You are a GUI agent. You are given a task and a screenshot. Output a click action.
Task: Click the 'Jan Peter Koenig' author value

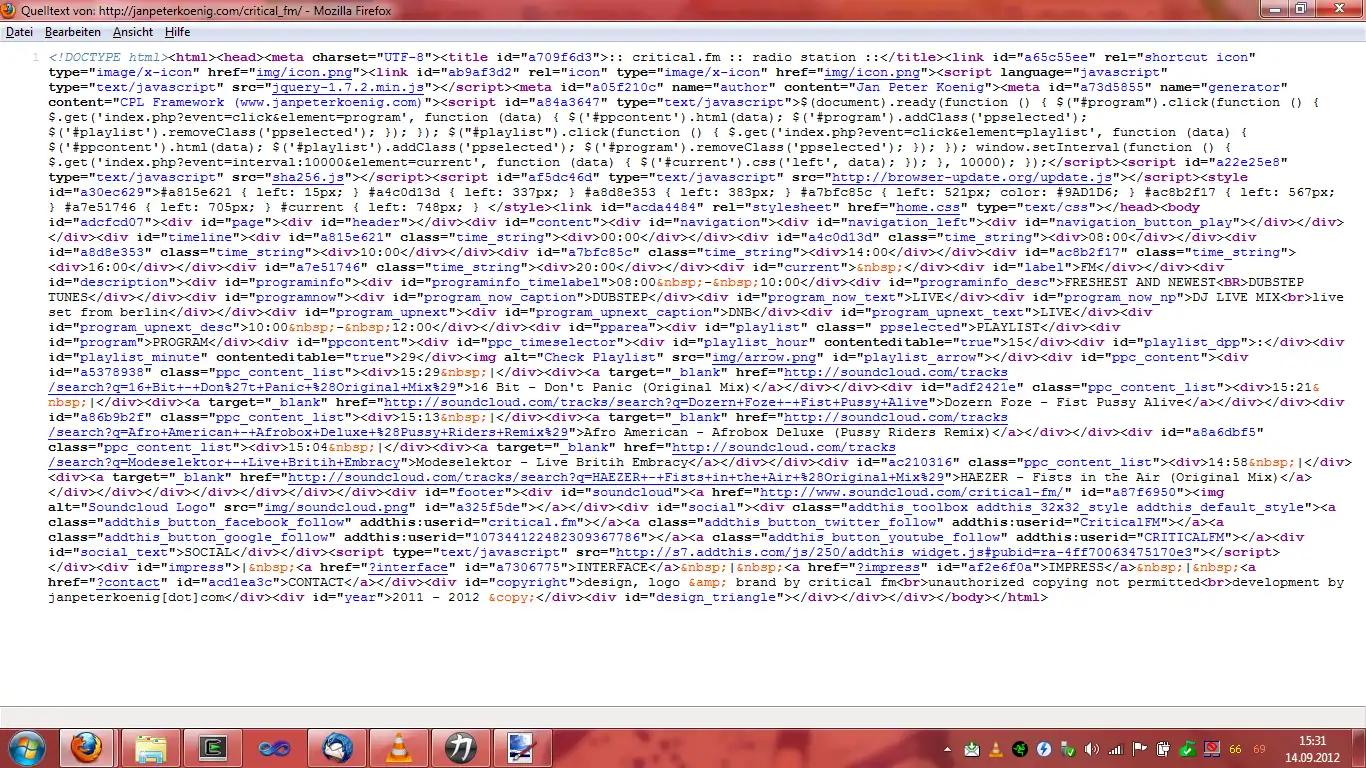click(896, 87)
